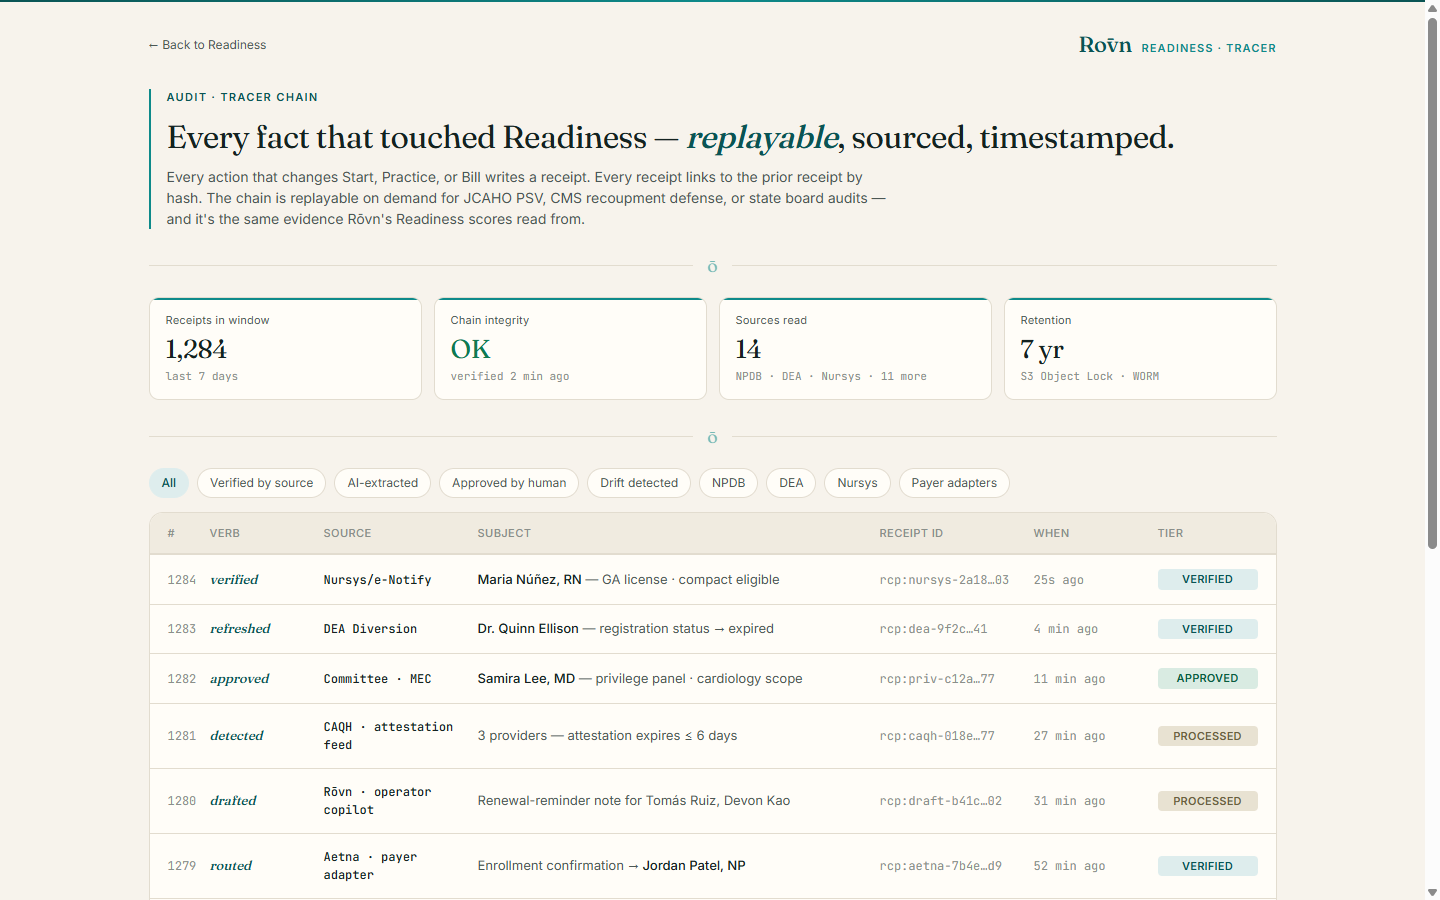Click the page vertical scrollbar thumb

(1432, 283)
